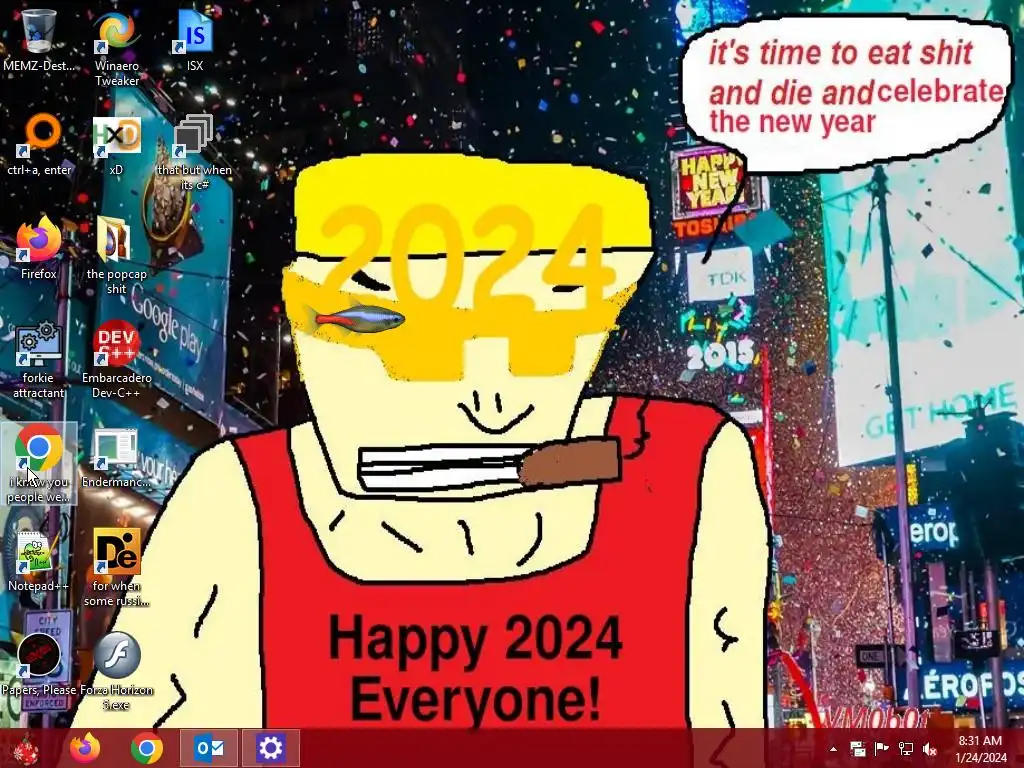Open Firefox from the taskbar
The width and height of the screenshot is (1024, 768).
pos(85,748)
